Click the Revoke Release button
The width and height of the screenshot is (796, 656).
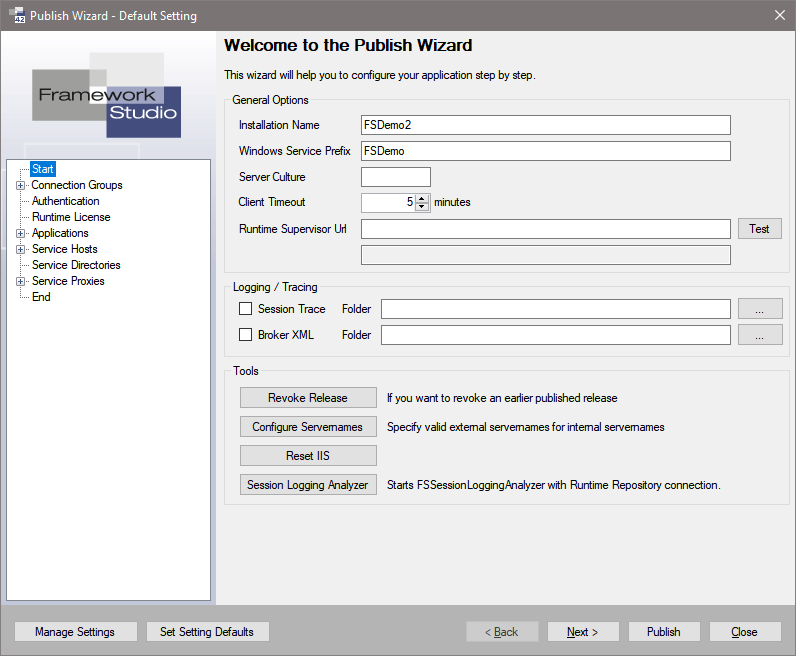click(308, 398)
